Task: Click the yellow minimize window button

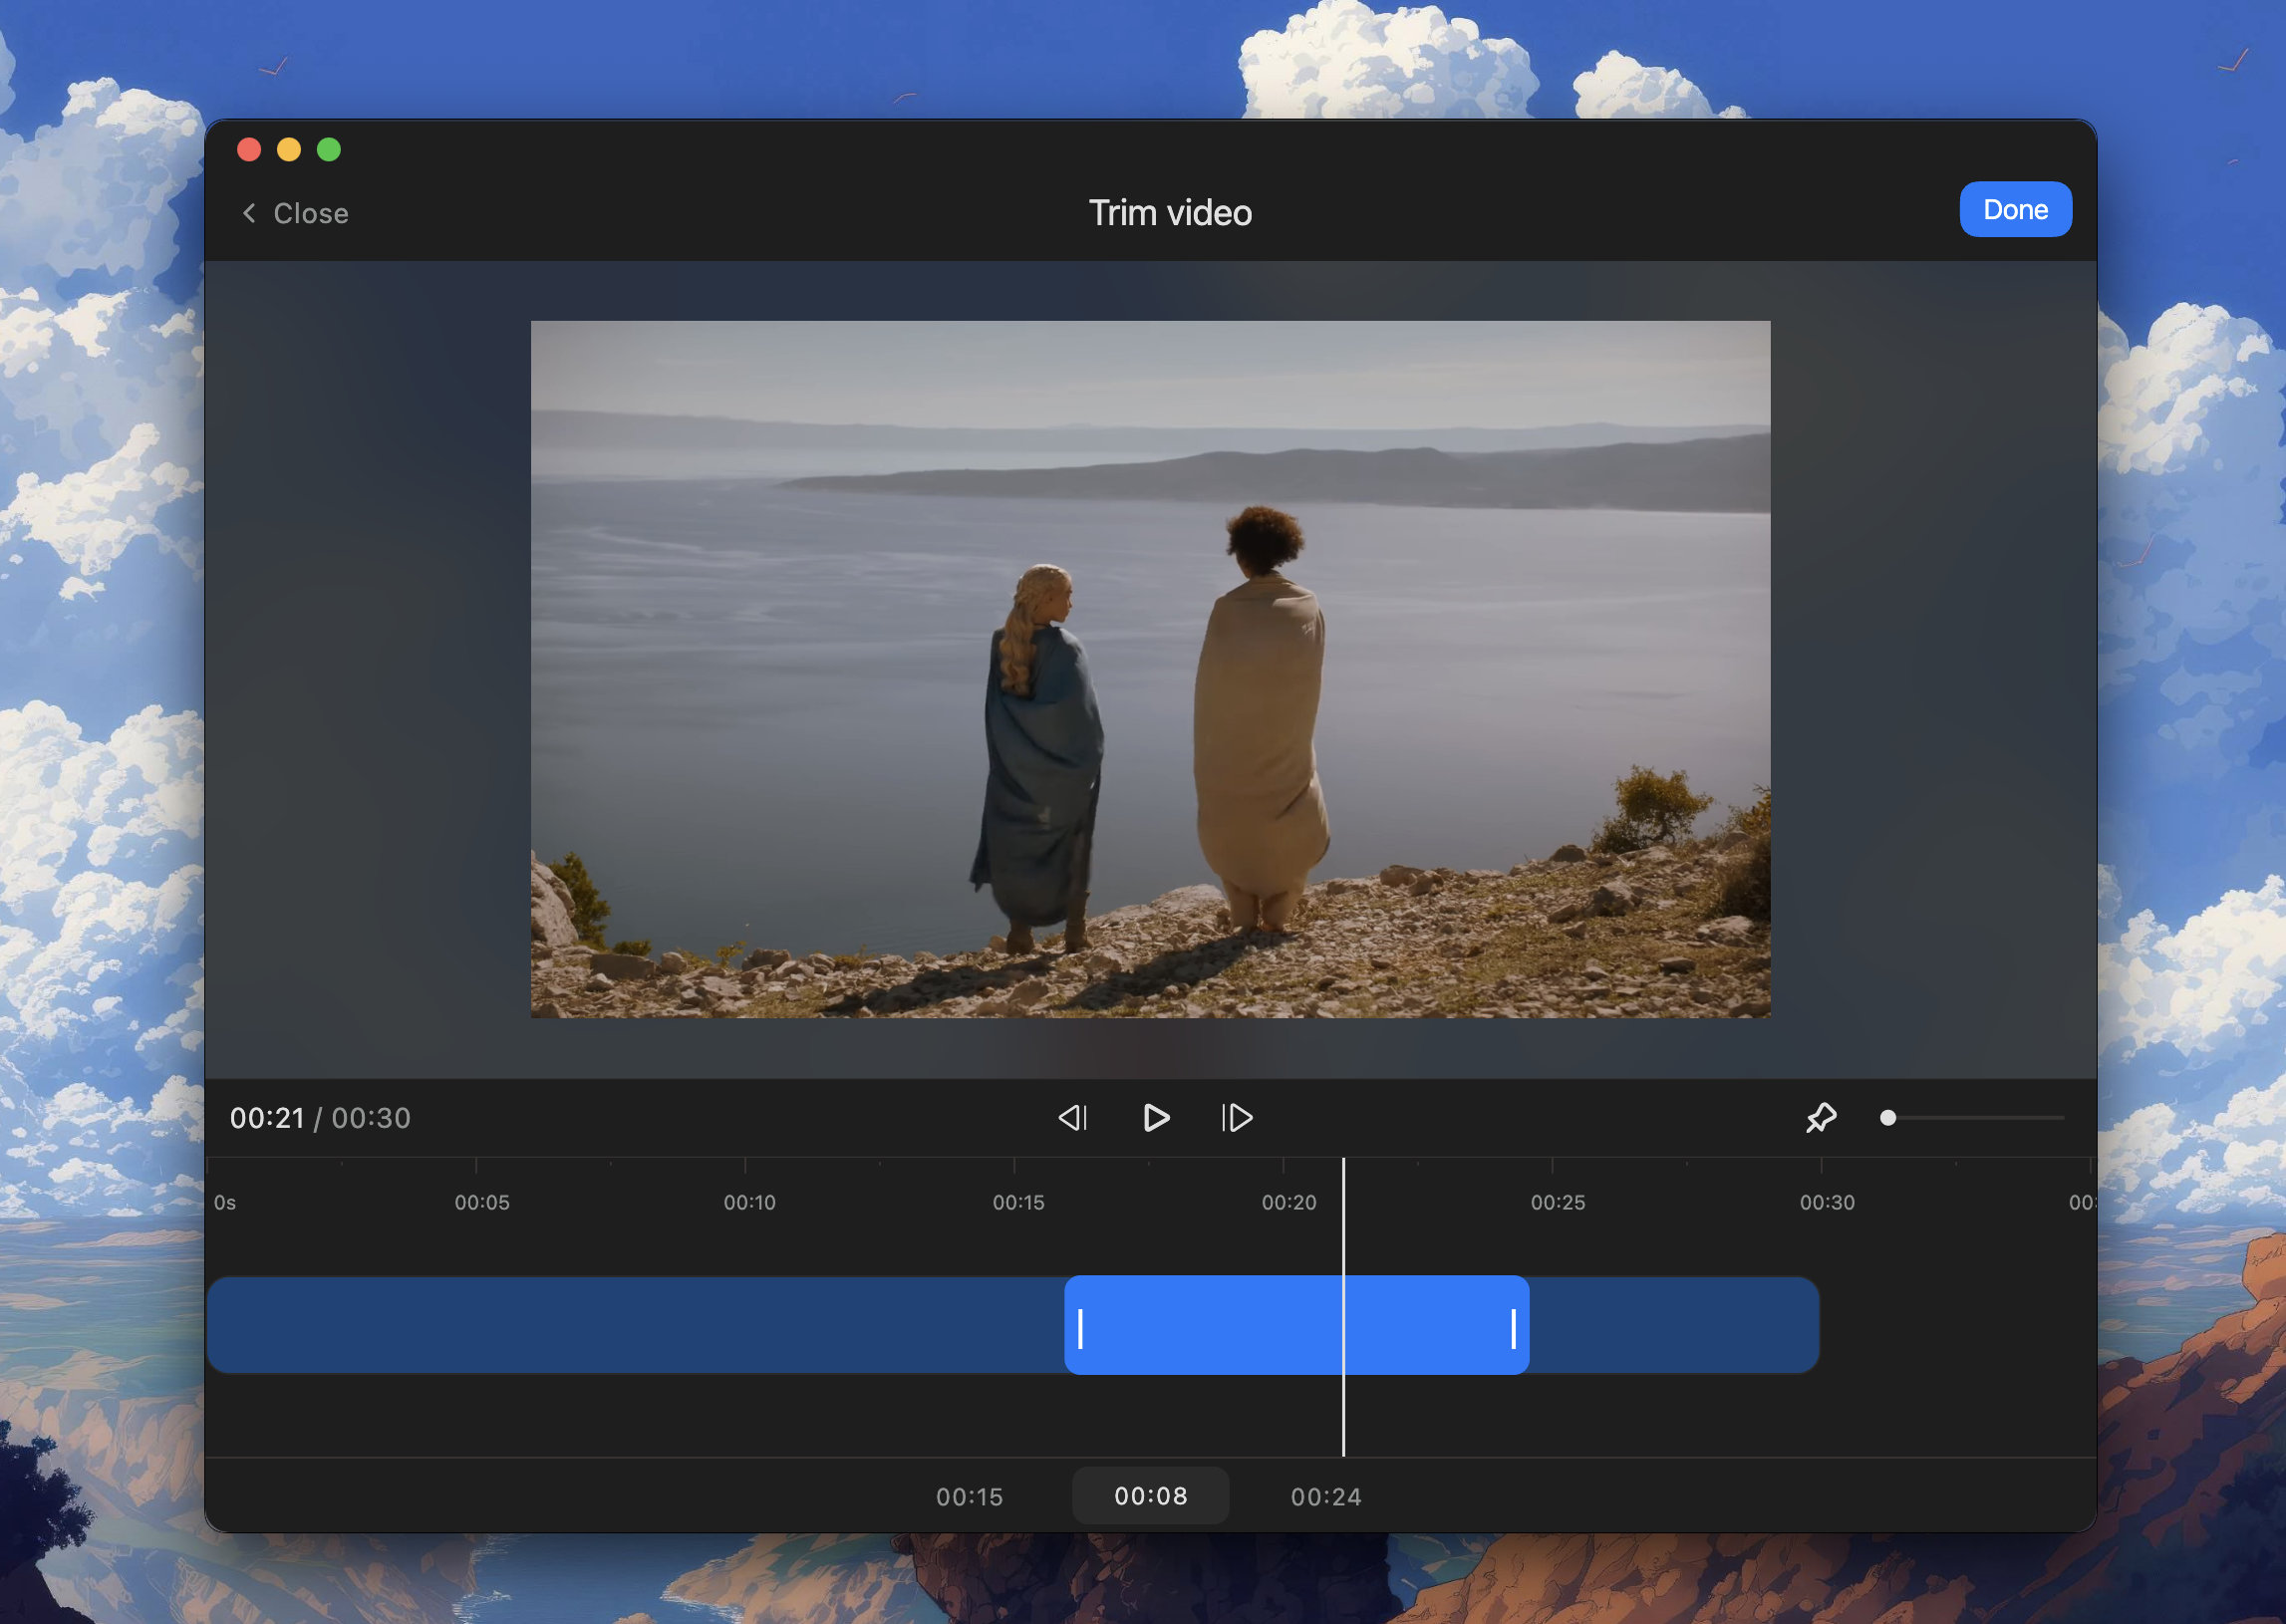Action: point(289,150)
